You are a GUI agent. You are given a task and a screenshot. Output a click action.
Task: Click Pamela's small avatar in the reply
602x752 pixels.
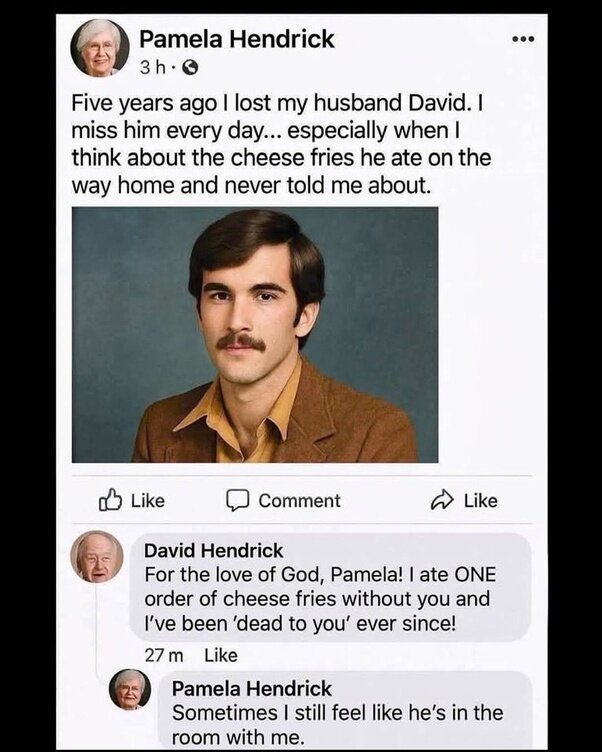click(x=130, y=690)
